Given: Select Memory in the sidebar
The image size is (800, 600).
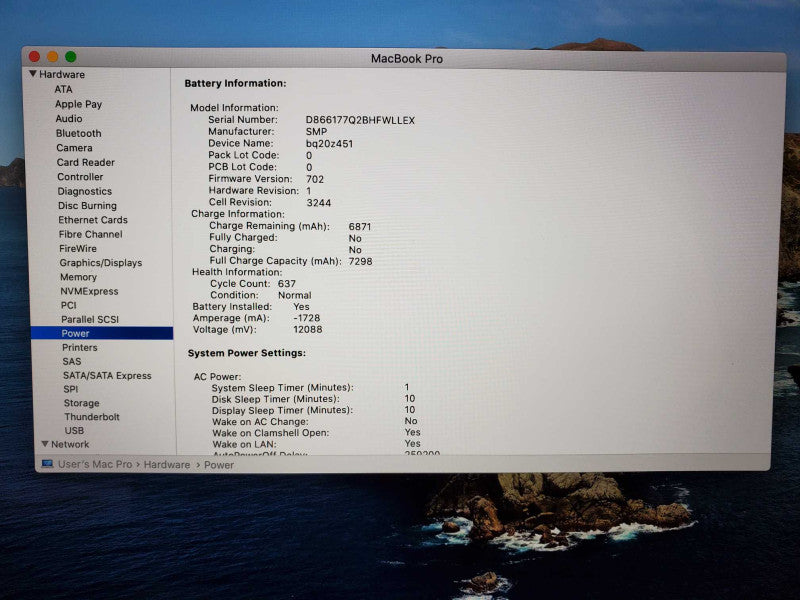Looking at the screenshot, I should pos(79,277).
